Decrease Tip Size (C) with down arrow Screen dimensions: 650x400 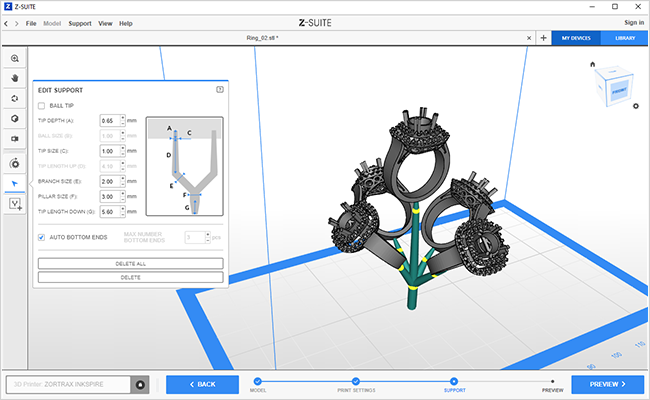[123, 154]
